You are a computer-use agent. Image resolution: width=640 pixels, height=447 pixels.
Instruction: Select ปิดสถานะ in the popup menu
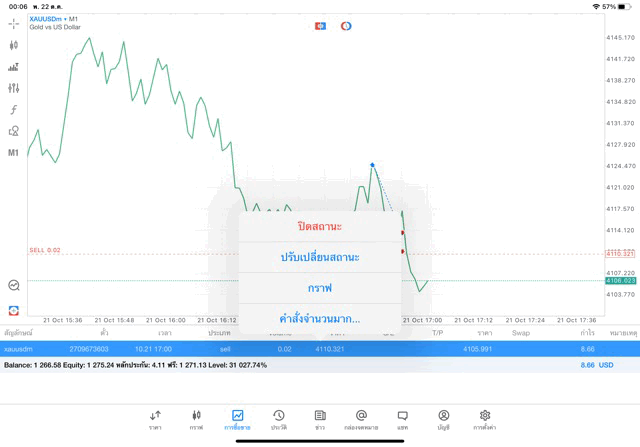(320, 227)
